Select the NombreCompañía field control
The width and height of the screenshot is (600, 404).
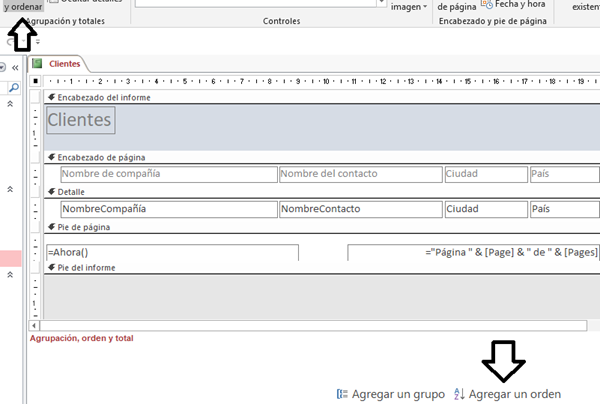[169, 209]
